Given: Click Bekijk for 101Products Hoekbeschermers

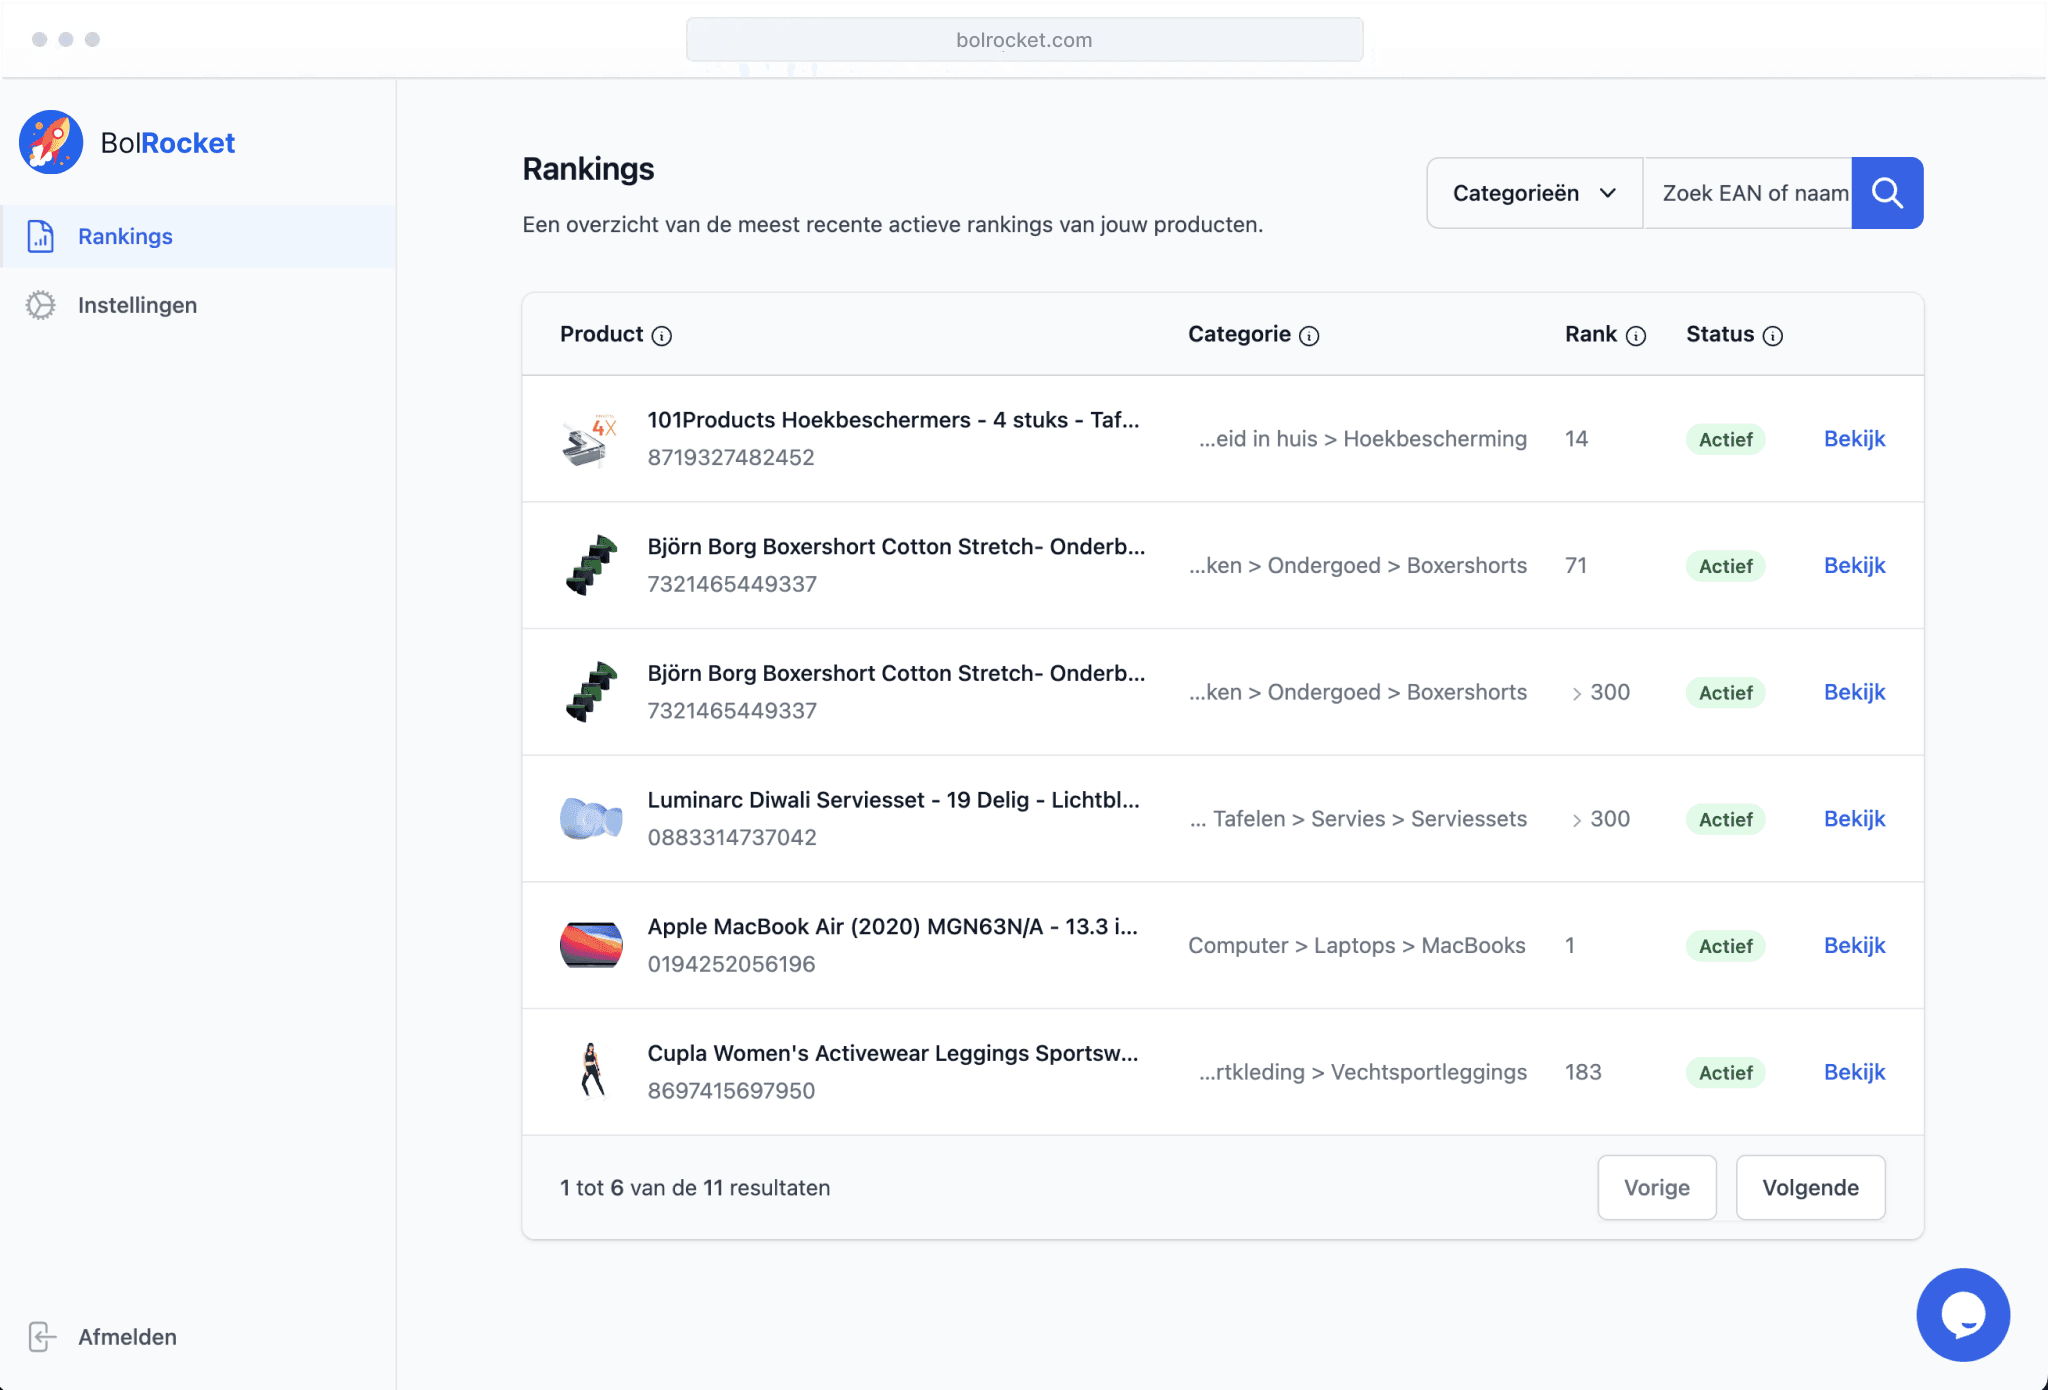Looking at the screenshot, I should [x=1854, y=439].
